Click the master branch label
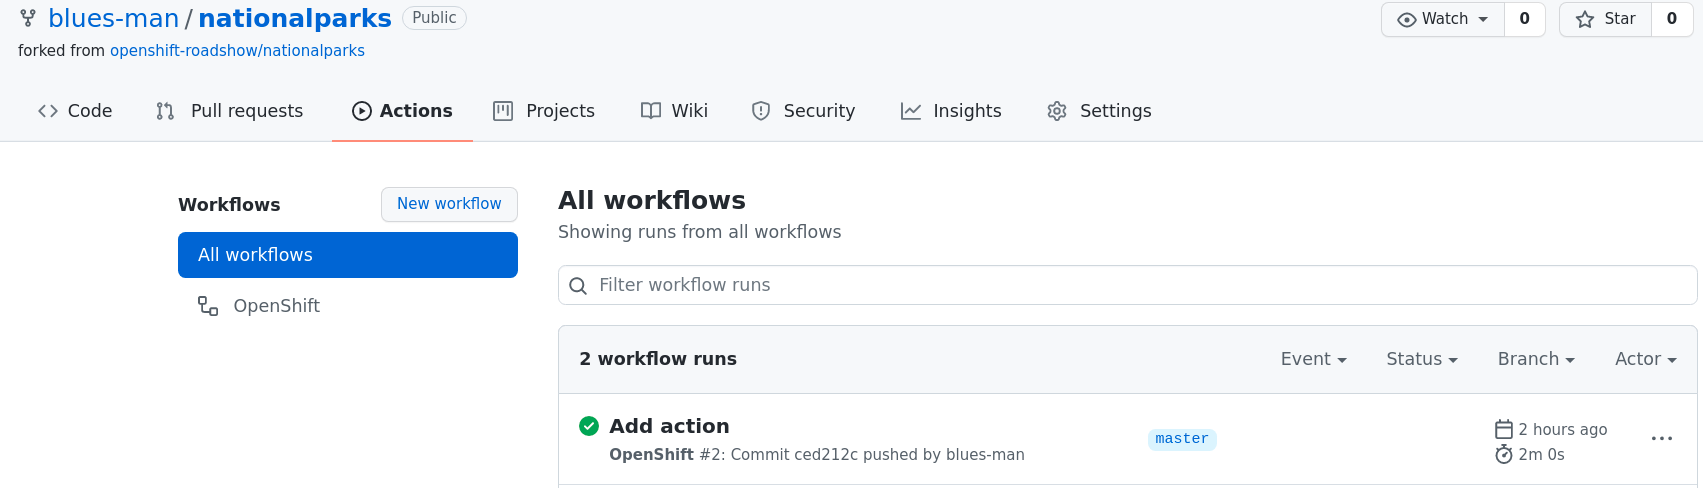This screenshot has height=488, width=1703. click(1181, 439)
